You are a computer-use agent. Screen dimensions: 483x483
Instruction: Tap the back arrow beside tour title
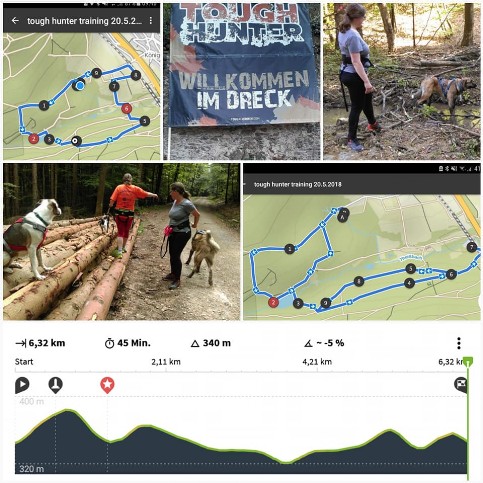(15, 21)
